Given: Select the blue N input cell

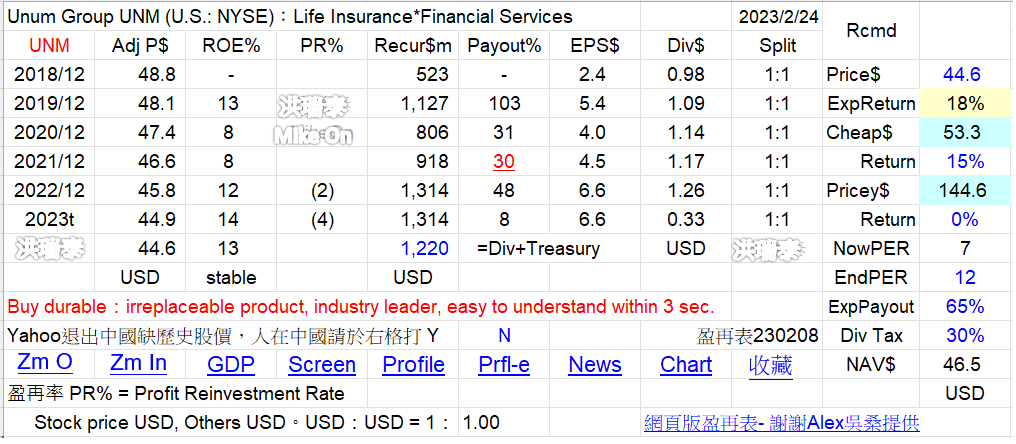Looking at the screenshot, I should pyautogui.click(x=504, y=335).
